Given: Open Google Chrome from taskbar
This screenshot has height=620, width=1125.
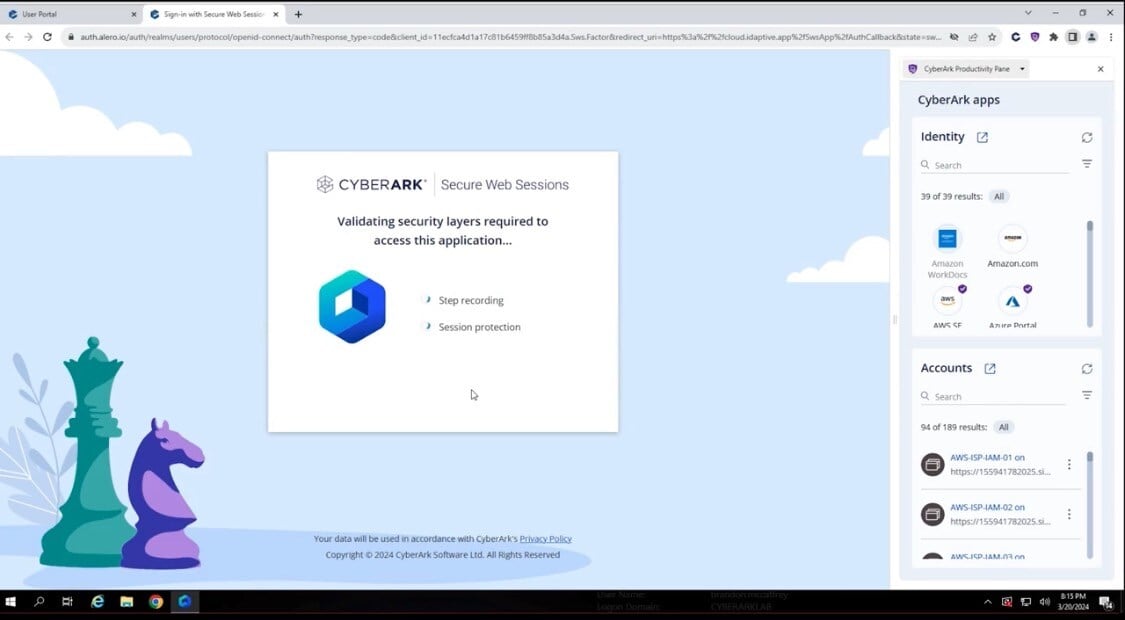Looking at the screenshot, I should [x=156, y=601].
